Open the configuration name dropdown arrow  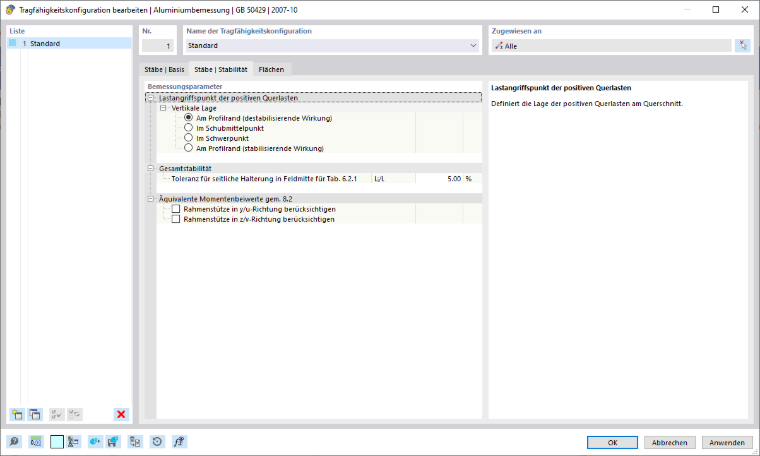click(x=473, y=46)
